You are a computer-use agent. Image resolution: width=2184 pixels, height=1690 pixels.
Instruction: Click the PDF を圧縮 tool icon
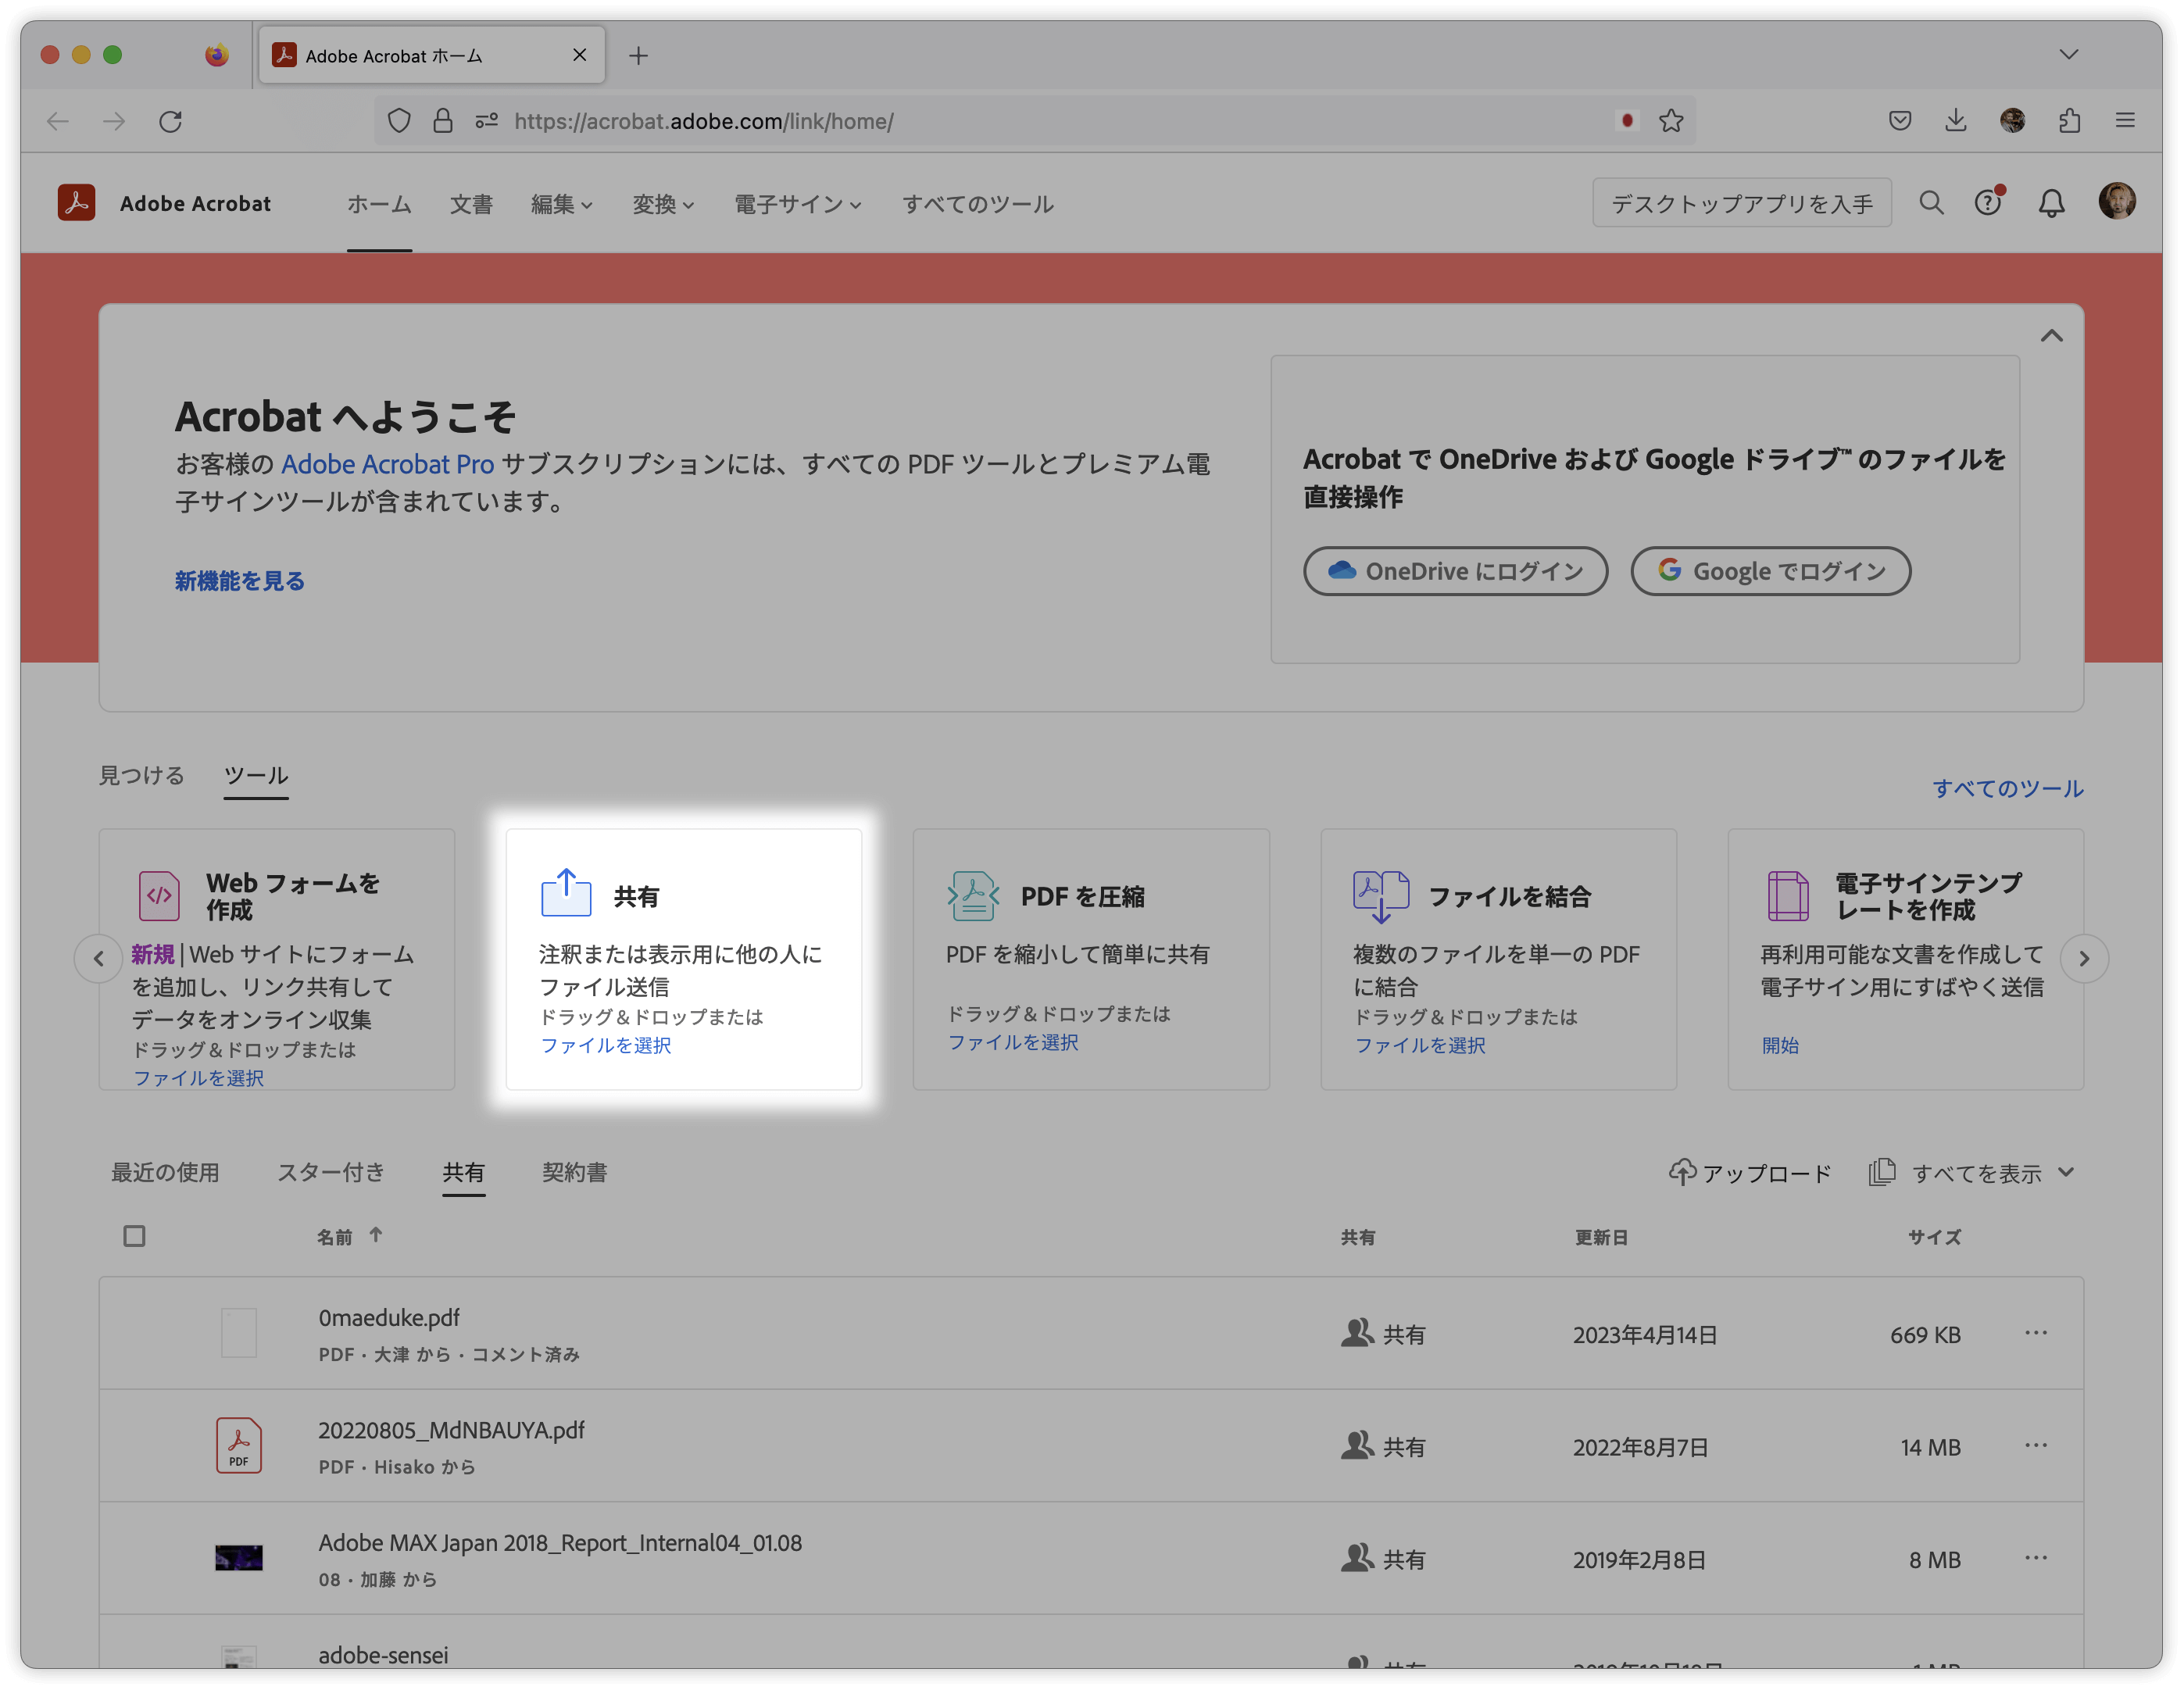point(973,895)
